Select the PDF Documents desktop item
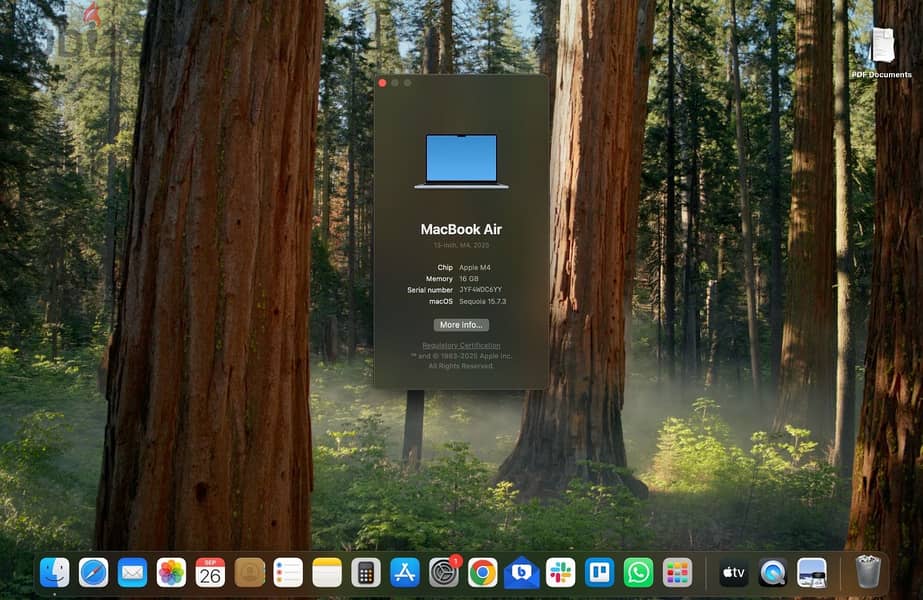923x600 pixels. pos(882,53)
